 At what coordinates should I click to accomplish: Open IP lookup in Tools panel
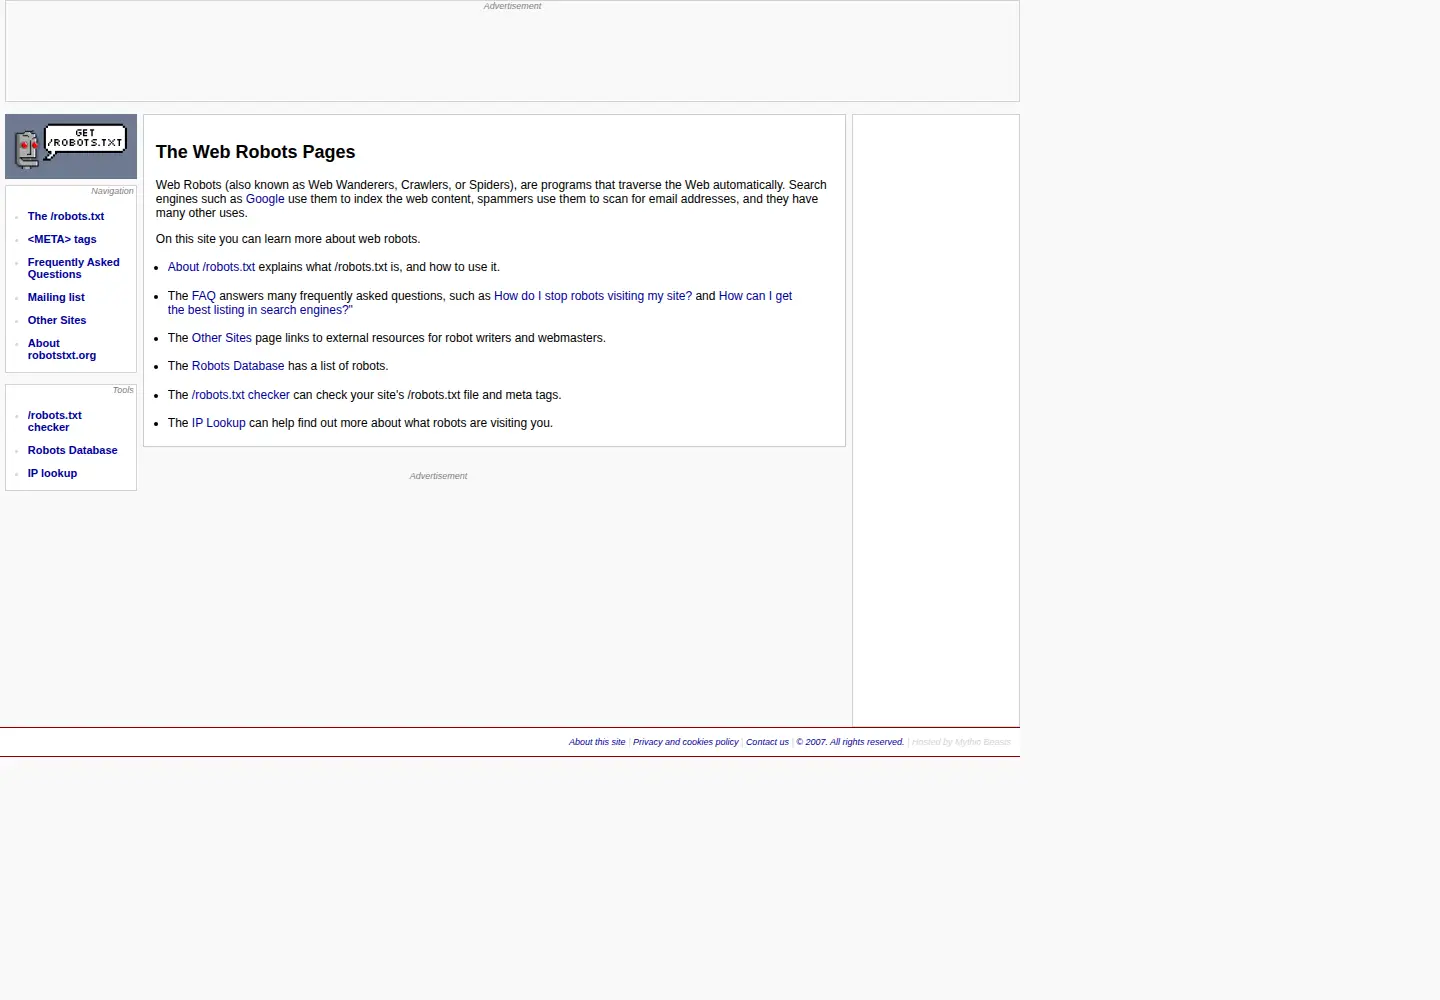(x=52, y=473)
